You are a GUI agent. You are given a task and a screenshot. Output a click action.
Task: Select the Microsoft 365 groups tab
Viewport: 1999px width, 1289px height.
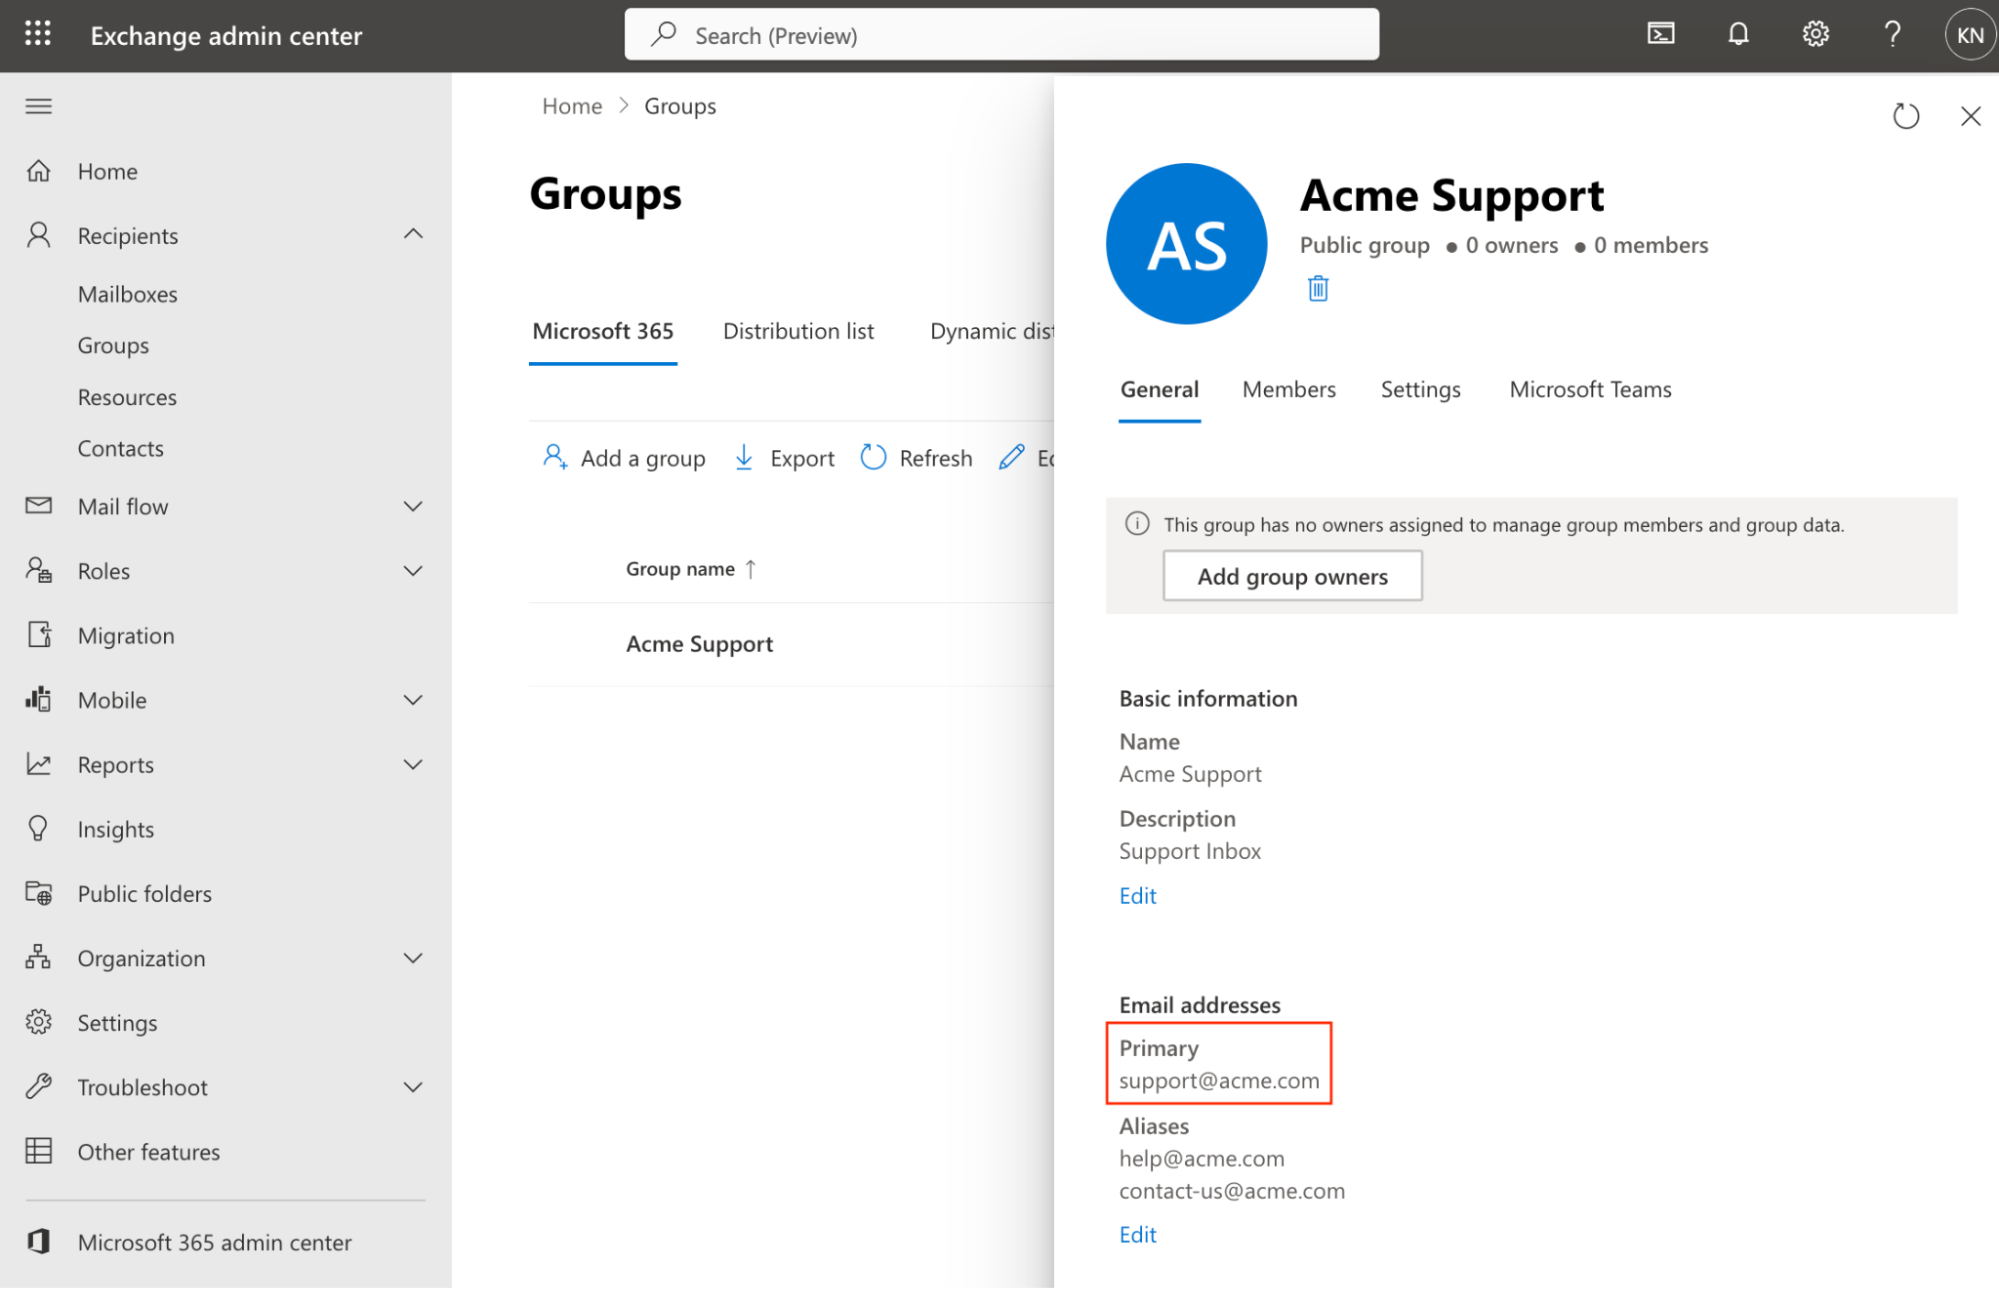603,331
